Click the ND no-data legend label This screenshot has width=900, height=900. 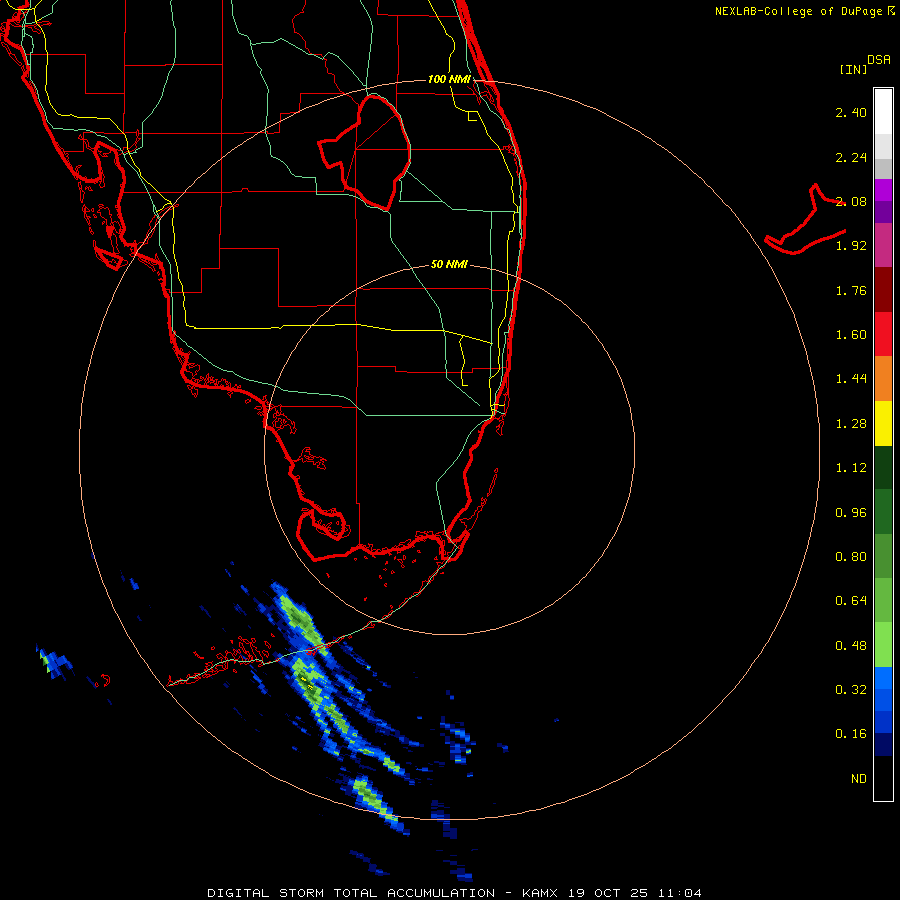pos(859,779)
